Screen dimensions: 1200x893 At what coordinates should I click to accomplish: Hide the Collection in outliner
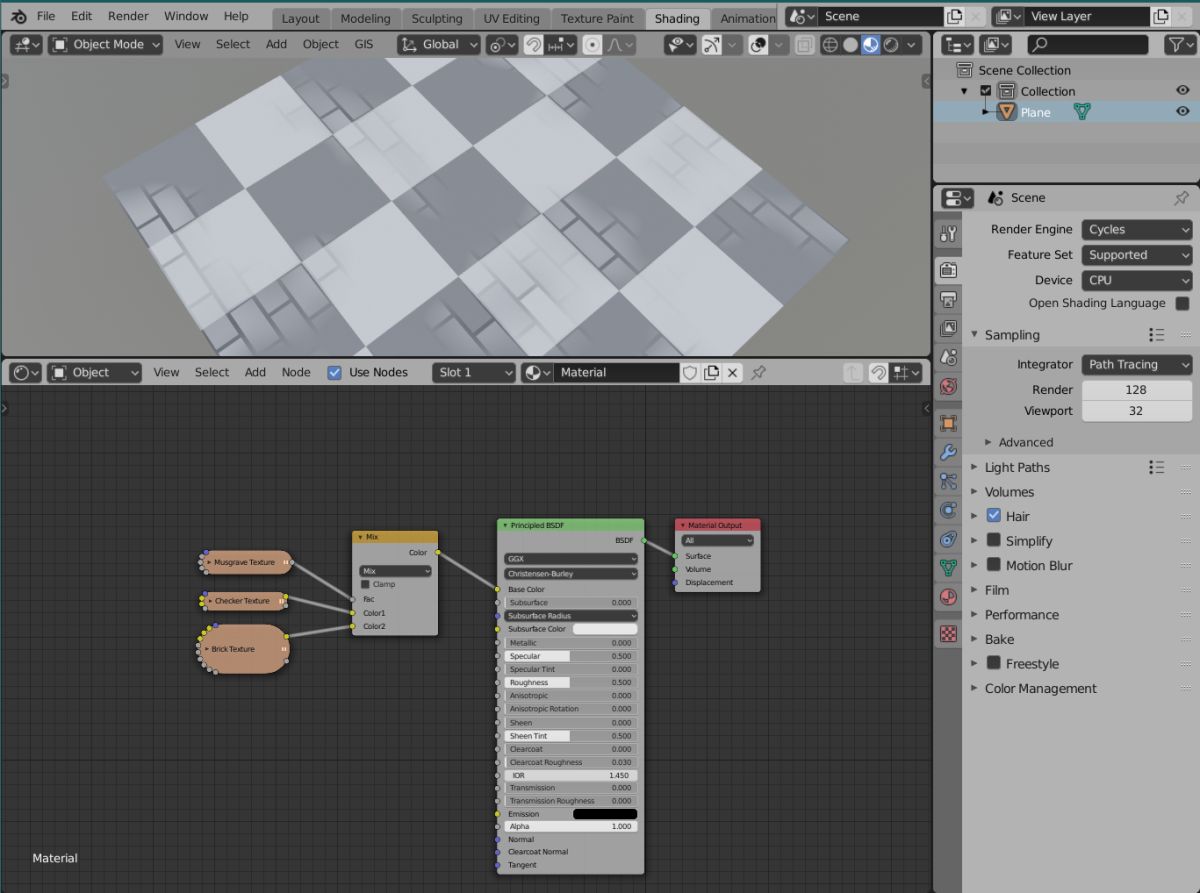(1182, 91)
